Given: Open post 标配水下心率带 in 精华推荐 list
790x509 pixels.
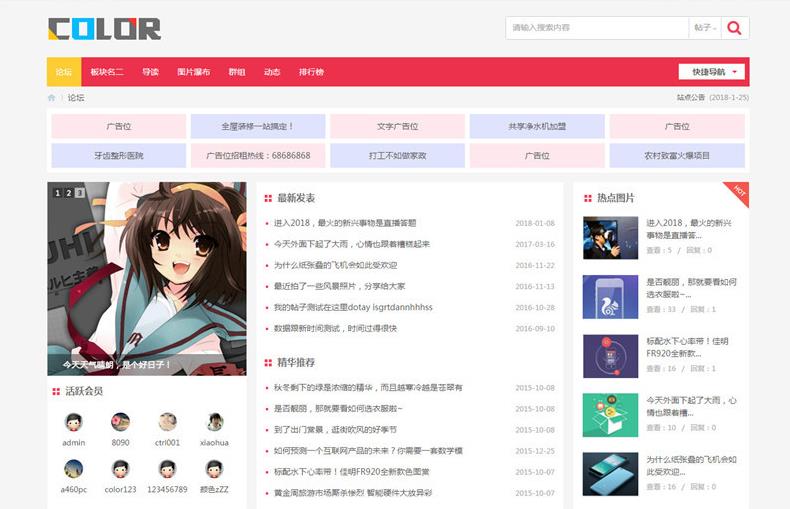Looking at the screenshot, I should click(352, 472).
